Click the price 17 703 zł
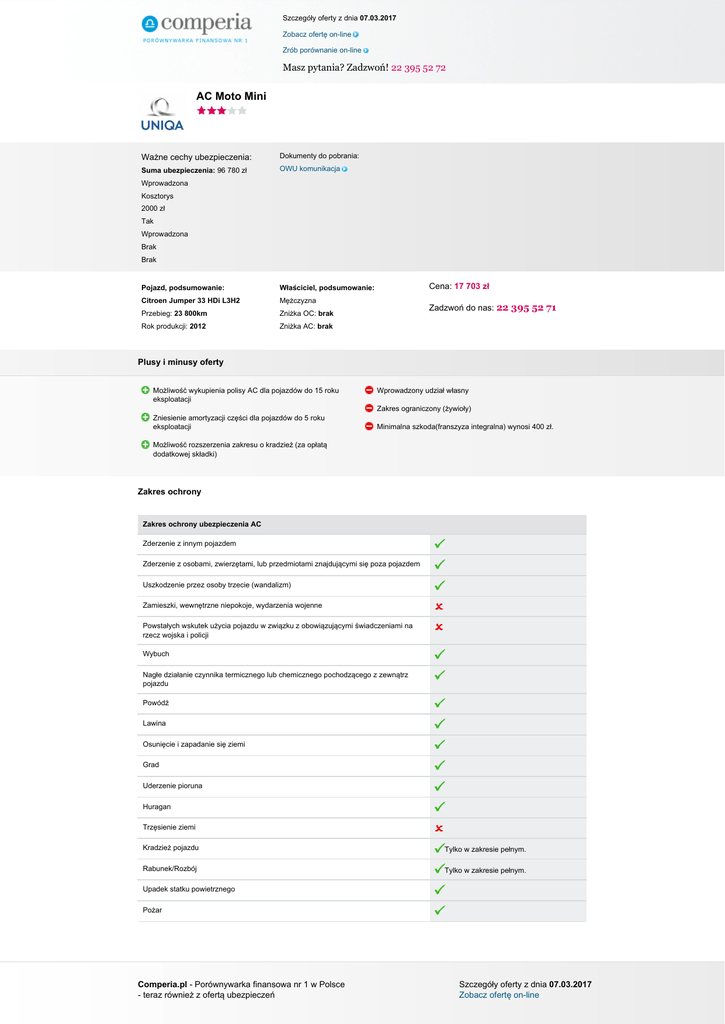Image resolution: width=725 pixels, height=1024 pixels. tap(471, 286)
